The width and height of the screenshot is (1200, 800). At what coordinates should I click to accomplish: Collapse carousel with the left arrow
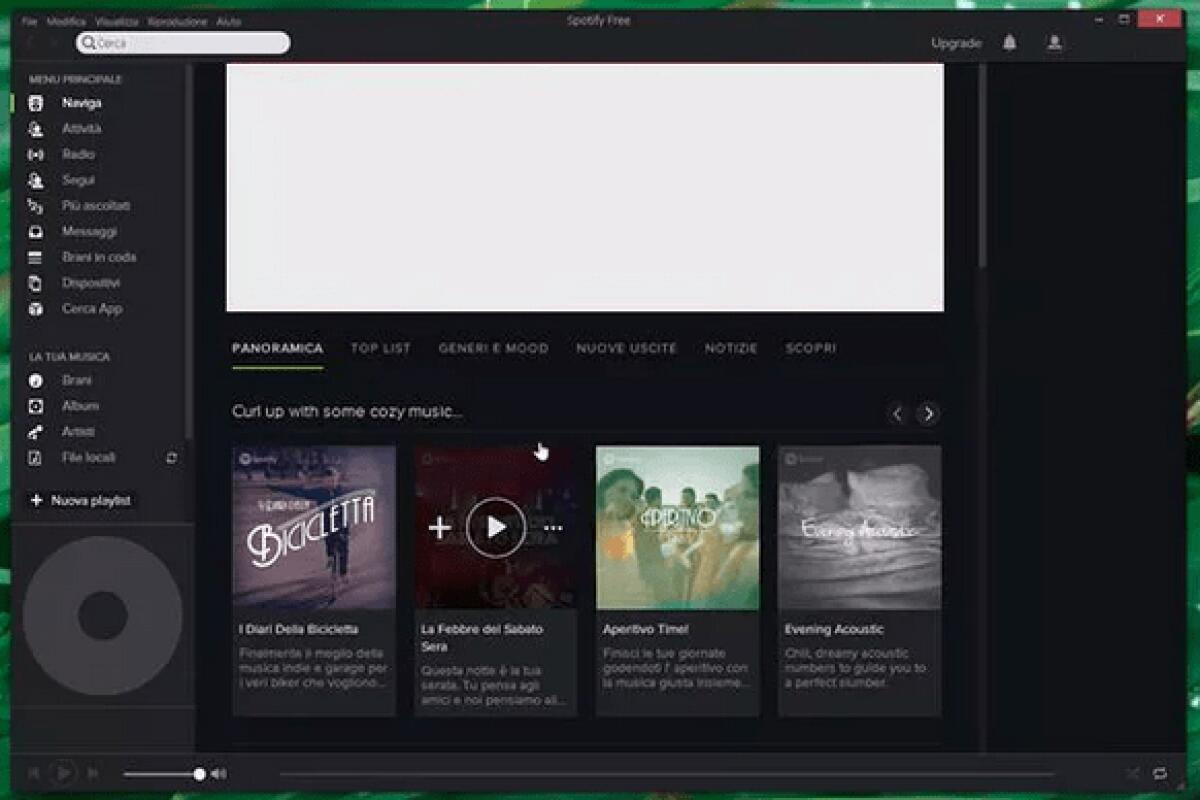(x=897, y=413)
